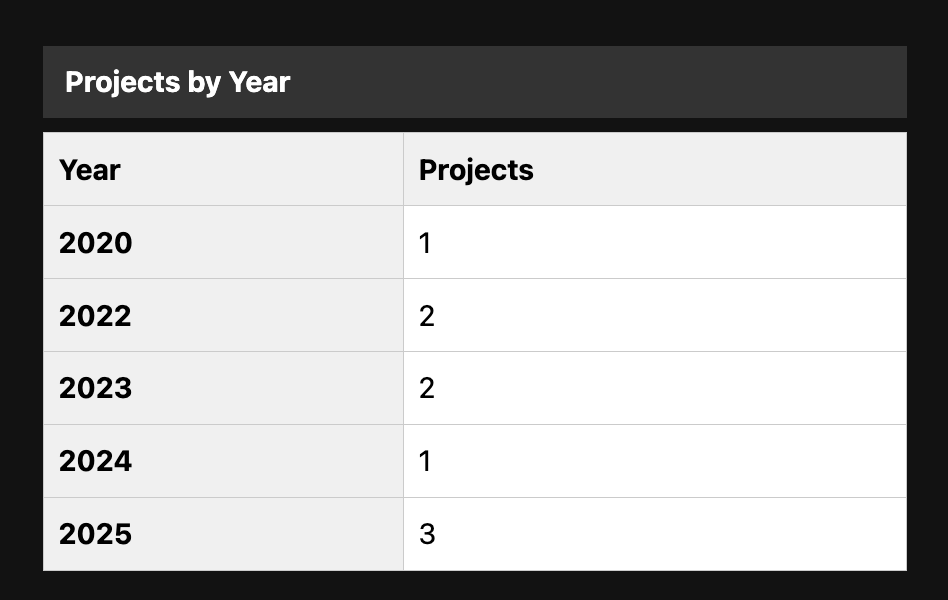Click the word "Projects" in the panel title

tap(121, 82)
